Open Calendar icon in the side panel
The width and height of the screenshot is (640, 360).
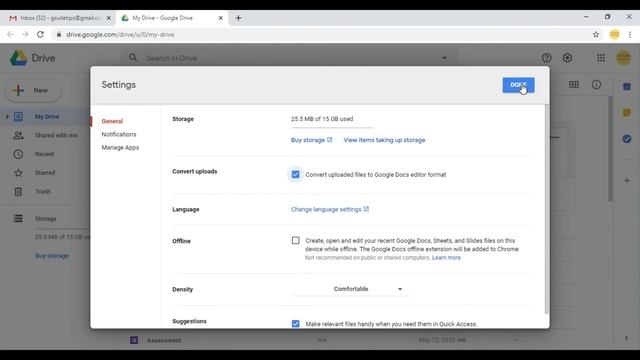pyautogui.click(x=627, y=87)
